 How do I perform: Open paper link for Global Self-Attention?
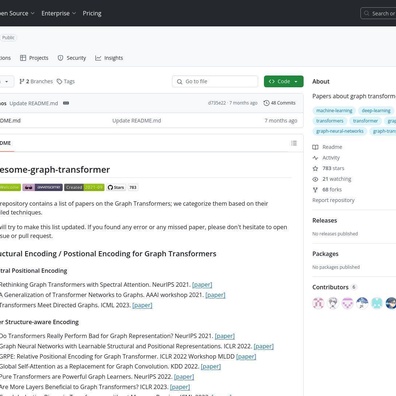211,367
